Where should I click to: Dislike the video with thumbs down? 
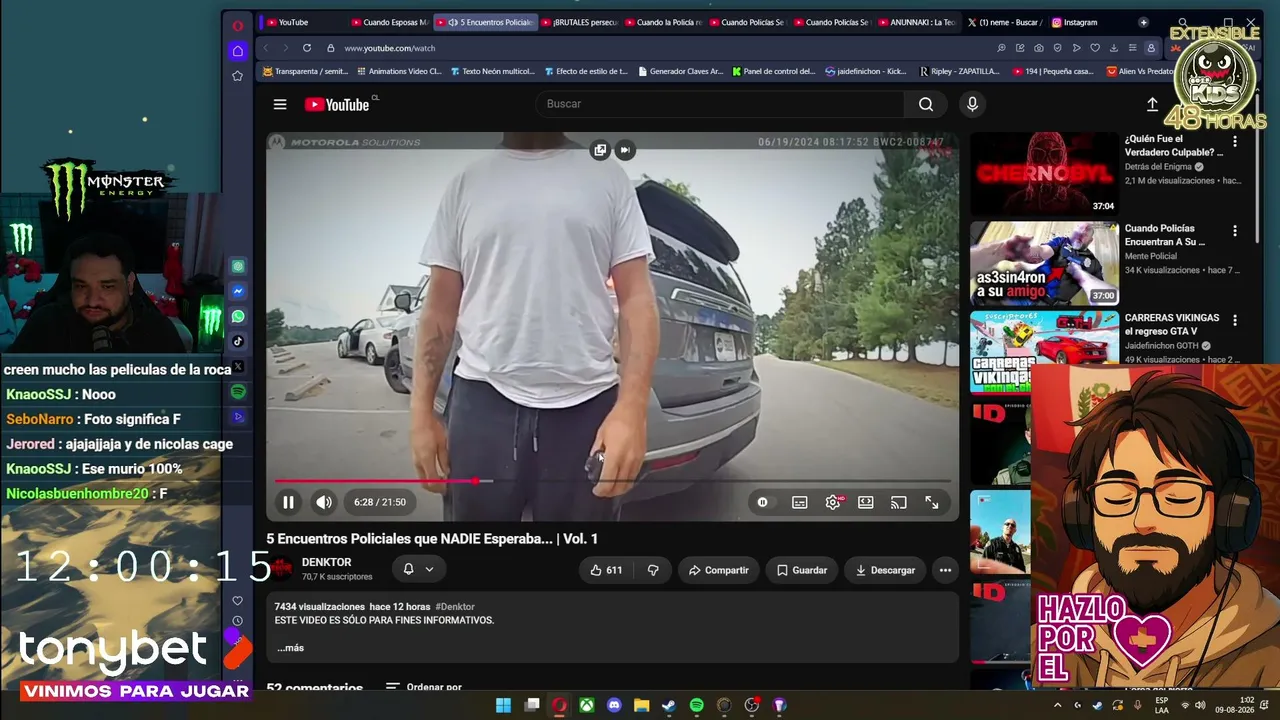(653, 570)
